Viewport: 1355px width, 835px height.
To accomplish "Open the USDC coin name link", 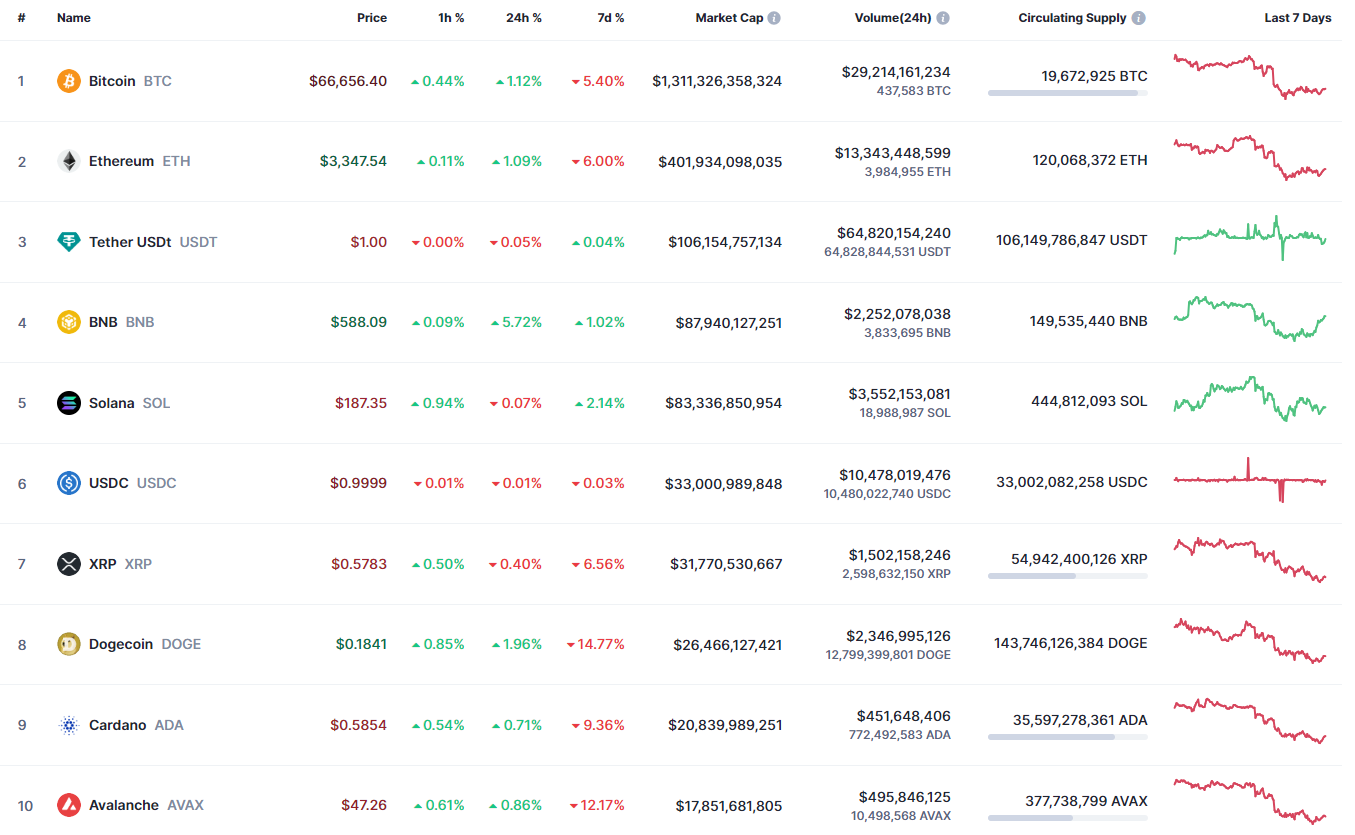I will tap(108, 483).
